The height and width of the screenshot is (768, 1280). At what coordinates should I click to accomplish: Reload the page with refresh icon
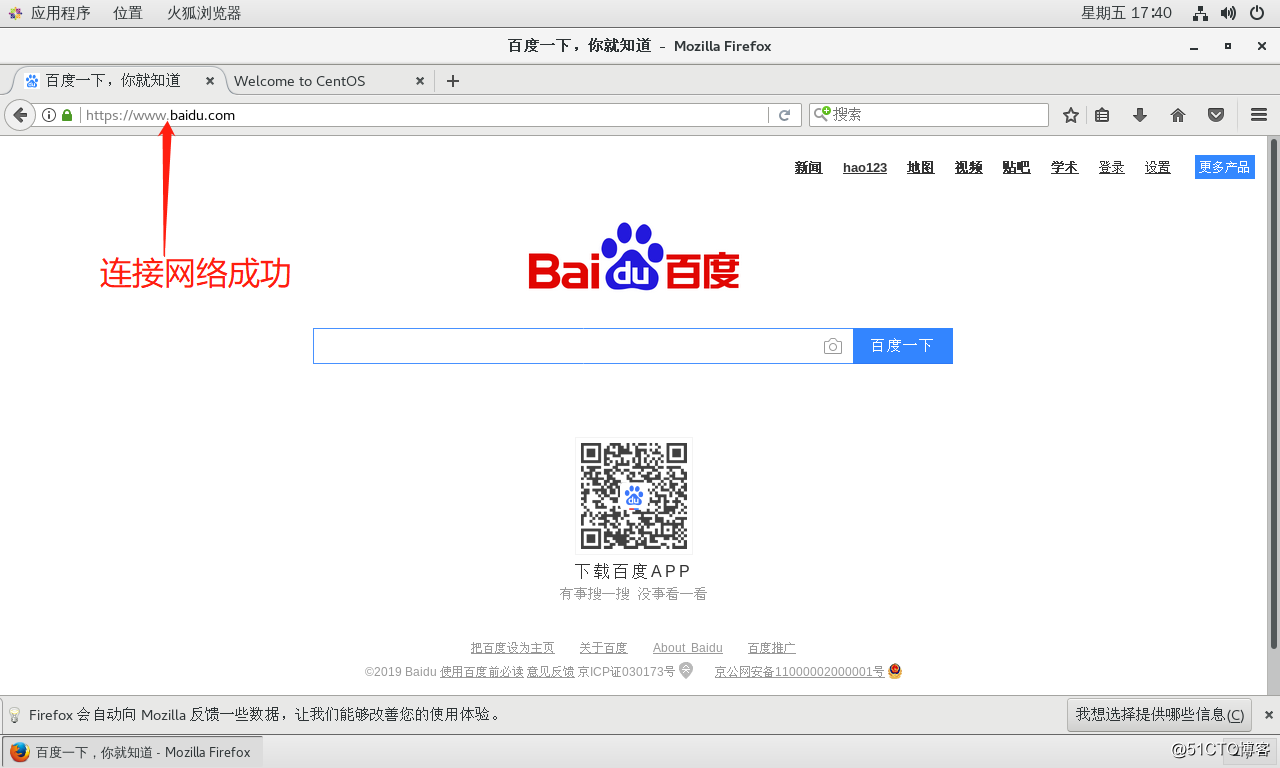[785, 115]
